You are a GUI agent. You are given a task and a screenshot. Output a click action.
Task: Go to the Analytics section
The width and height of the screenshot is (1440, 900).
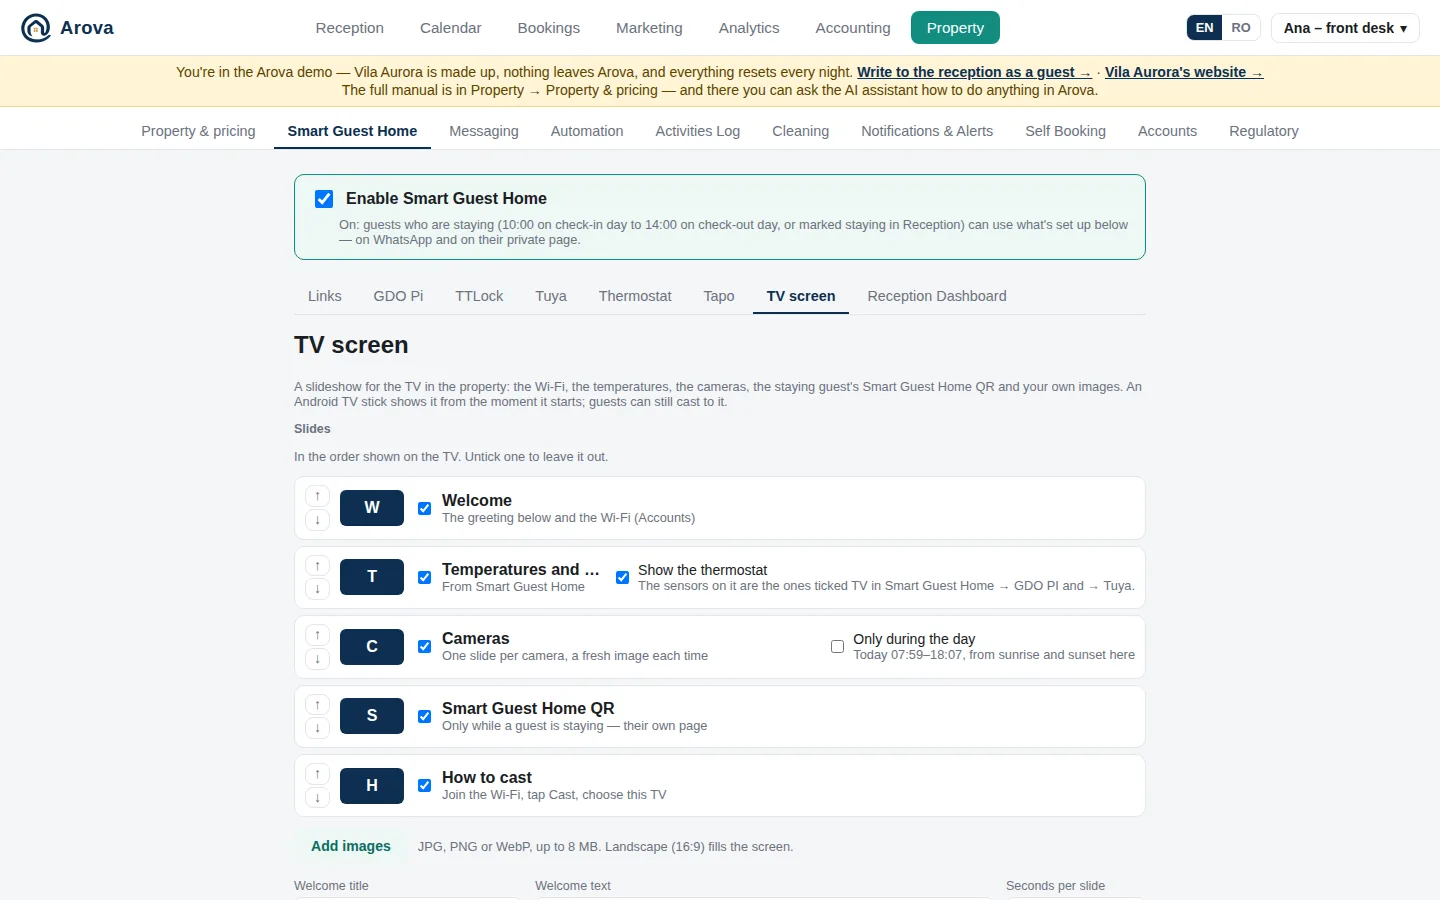tap(749, 28)
